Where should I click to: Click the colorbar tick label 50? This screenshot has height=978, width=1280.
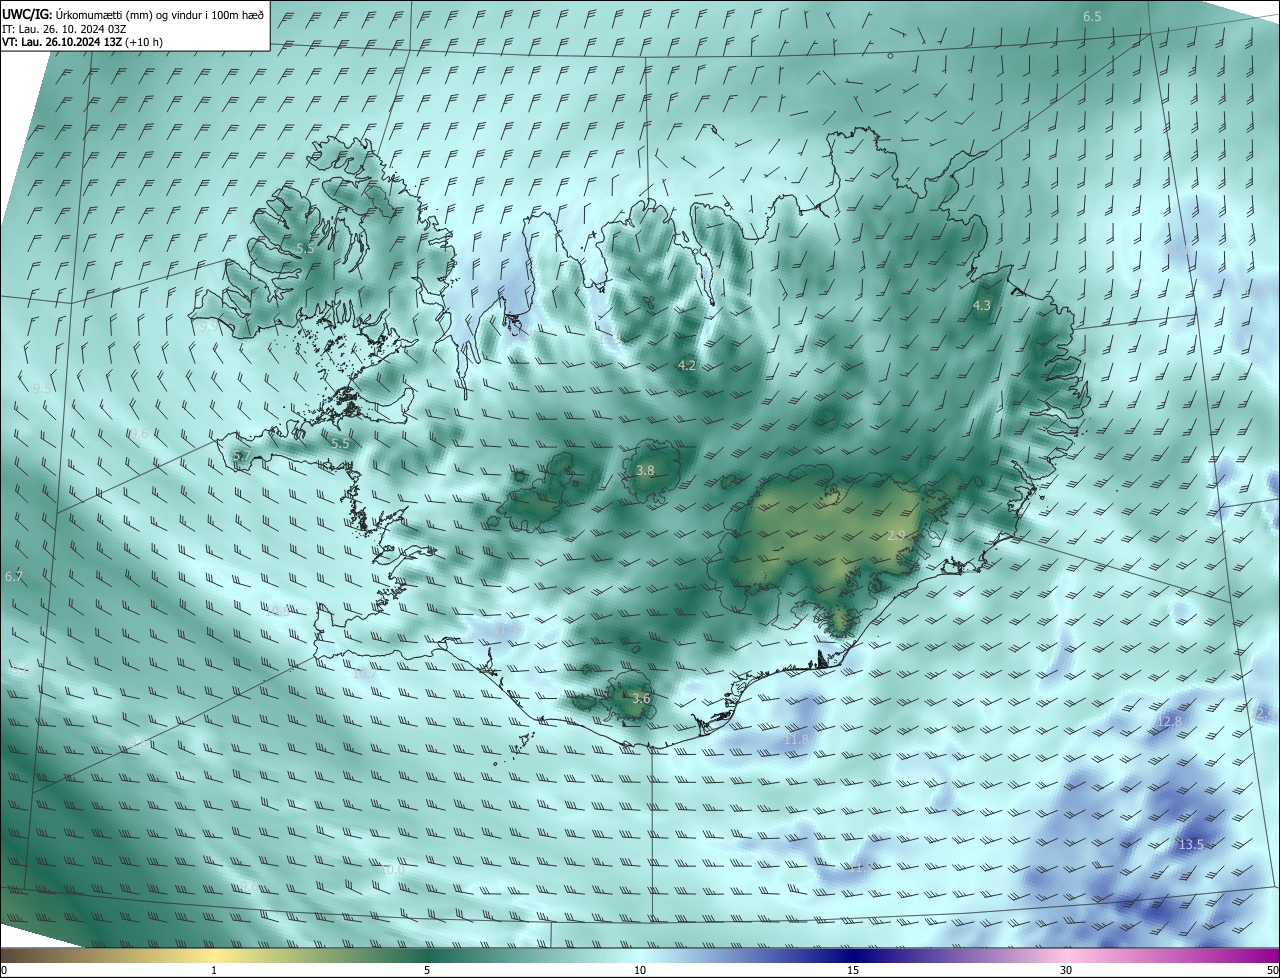click(x=1272, y=970)
